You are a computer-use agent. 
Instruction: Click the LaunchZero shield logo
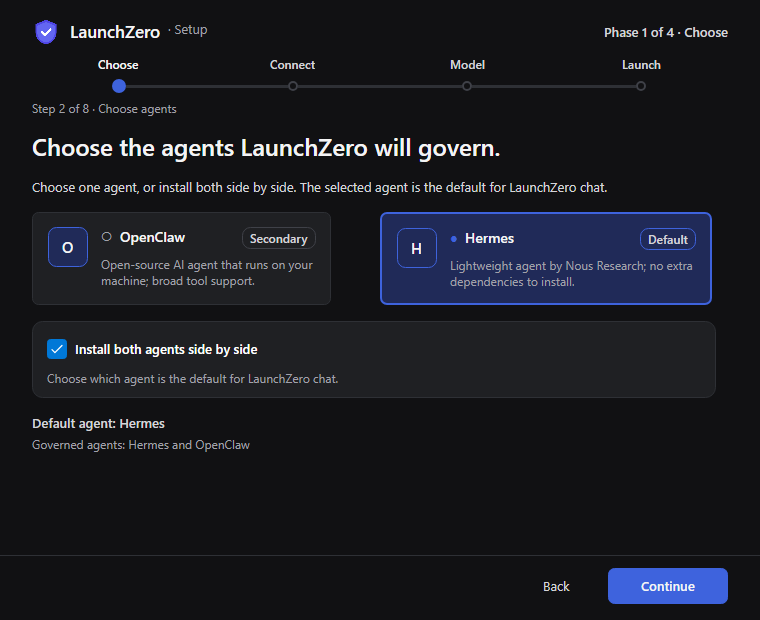tap(46, 32)
